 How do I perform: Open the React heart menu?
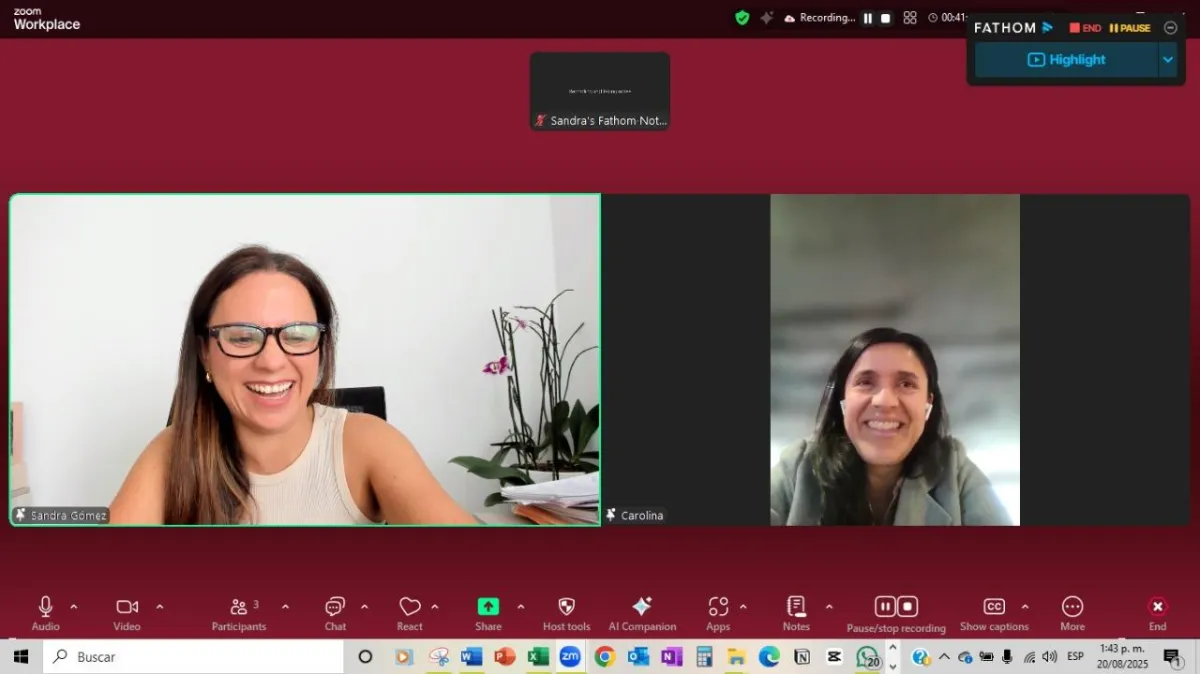pos(410,607)
